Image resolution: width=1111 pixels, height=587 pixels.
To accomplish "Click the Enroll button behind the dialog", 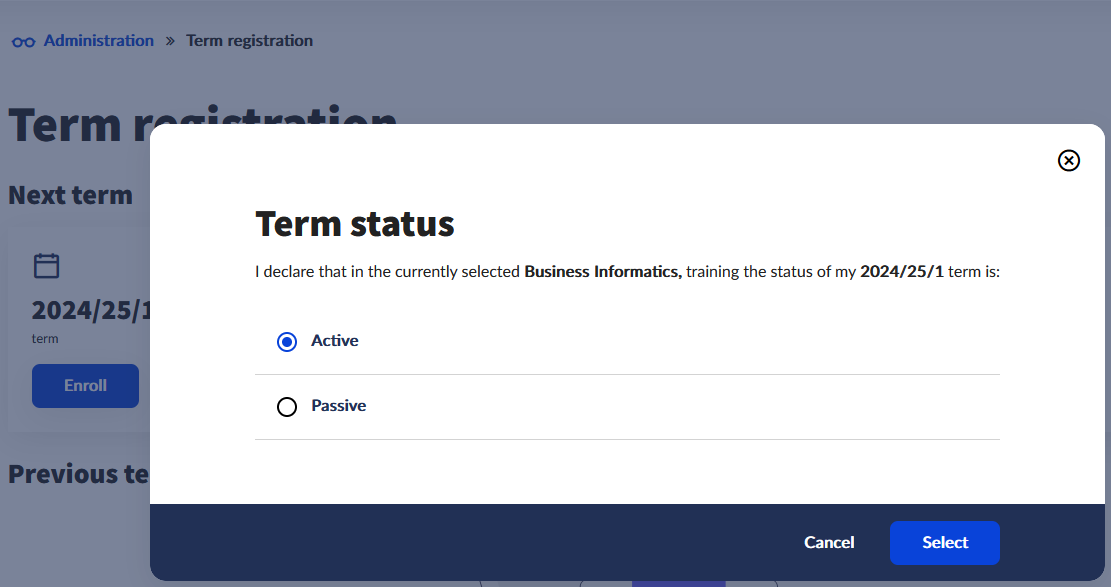I will point(85,386).
